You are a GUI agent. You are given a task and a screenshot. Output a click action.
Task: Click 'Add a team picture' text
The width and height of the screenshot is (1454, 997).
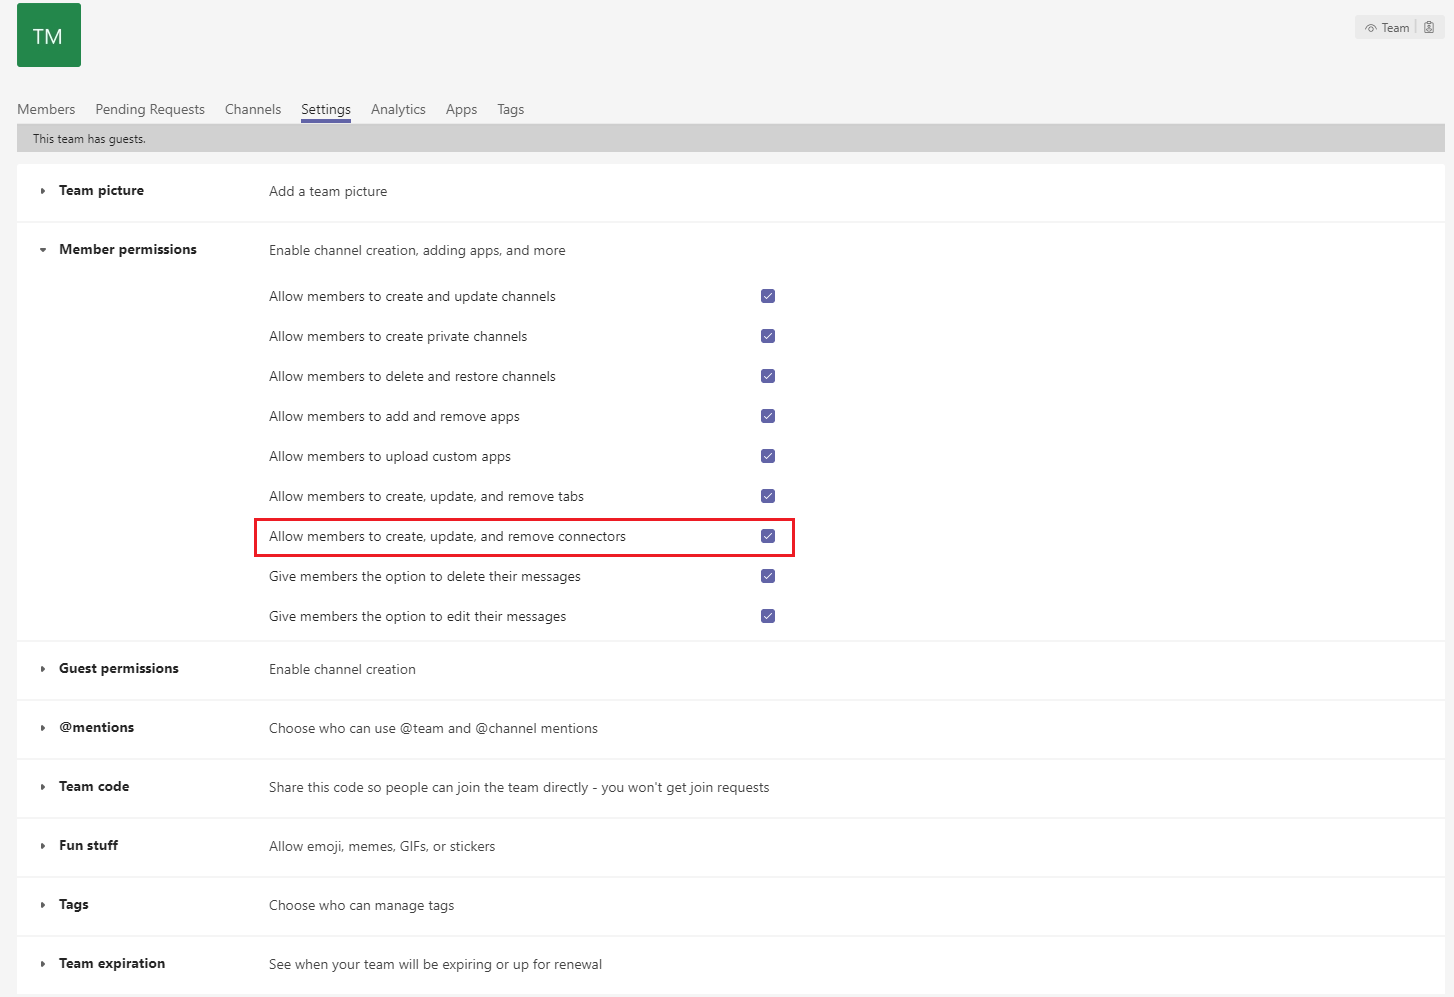tap(328, 191)
